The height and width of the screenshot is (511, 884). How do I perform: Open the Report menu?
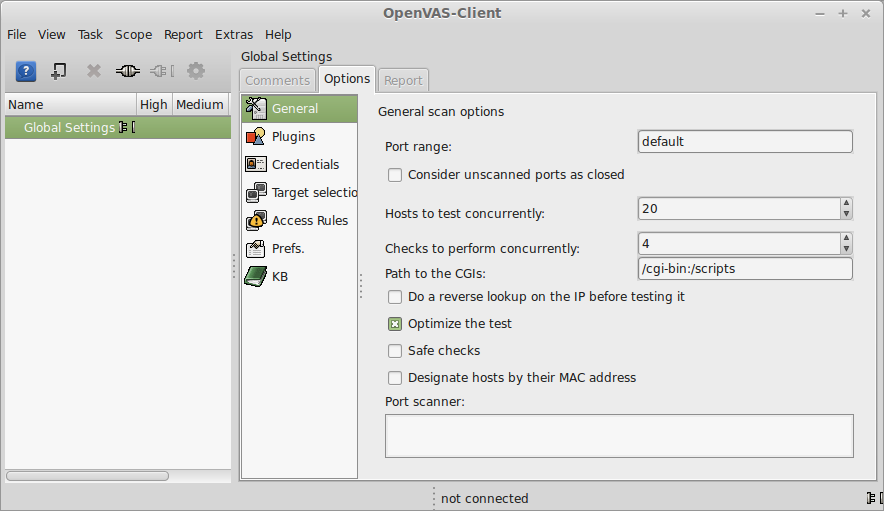183,34
